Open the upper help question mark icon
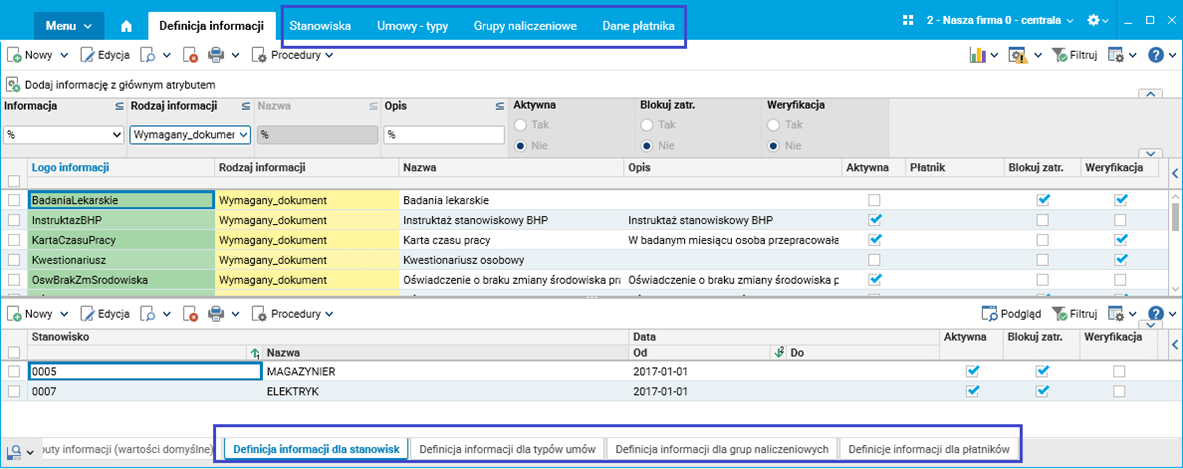The height and width of the screenshot is (469, 1183). tap(1156, 55)
